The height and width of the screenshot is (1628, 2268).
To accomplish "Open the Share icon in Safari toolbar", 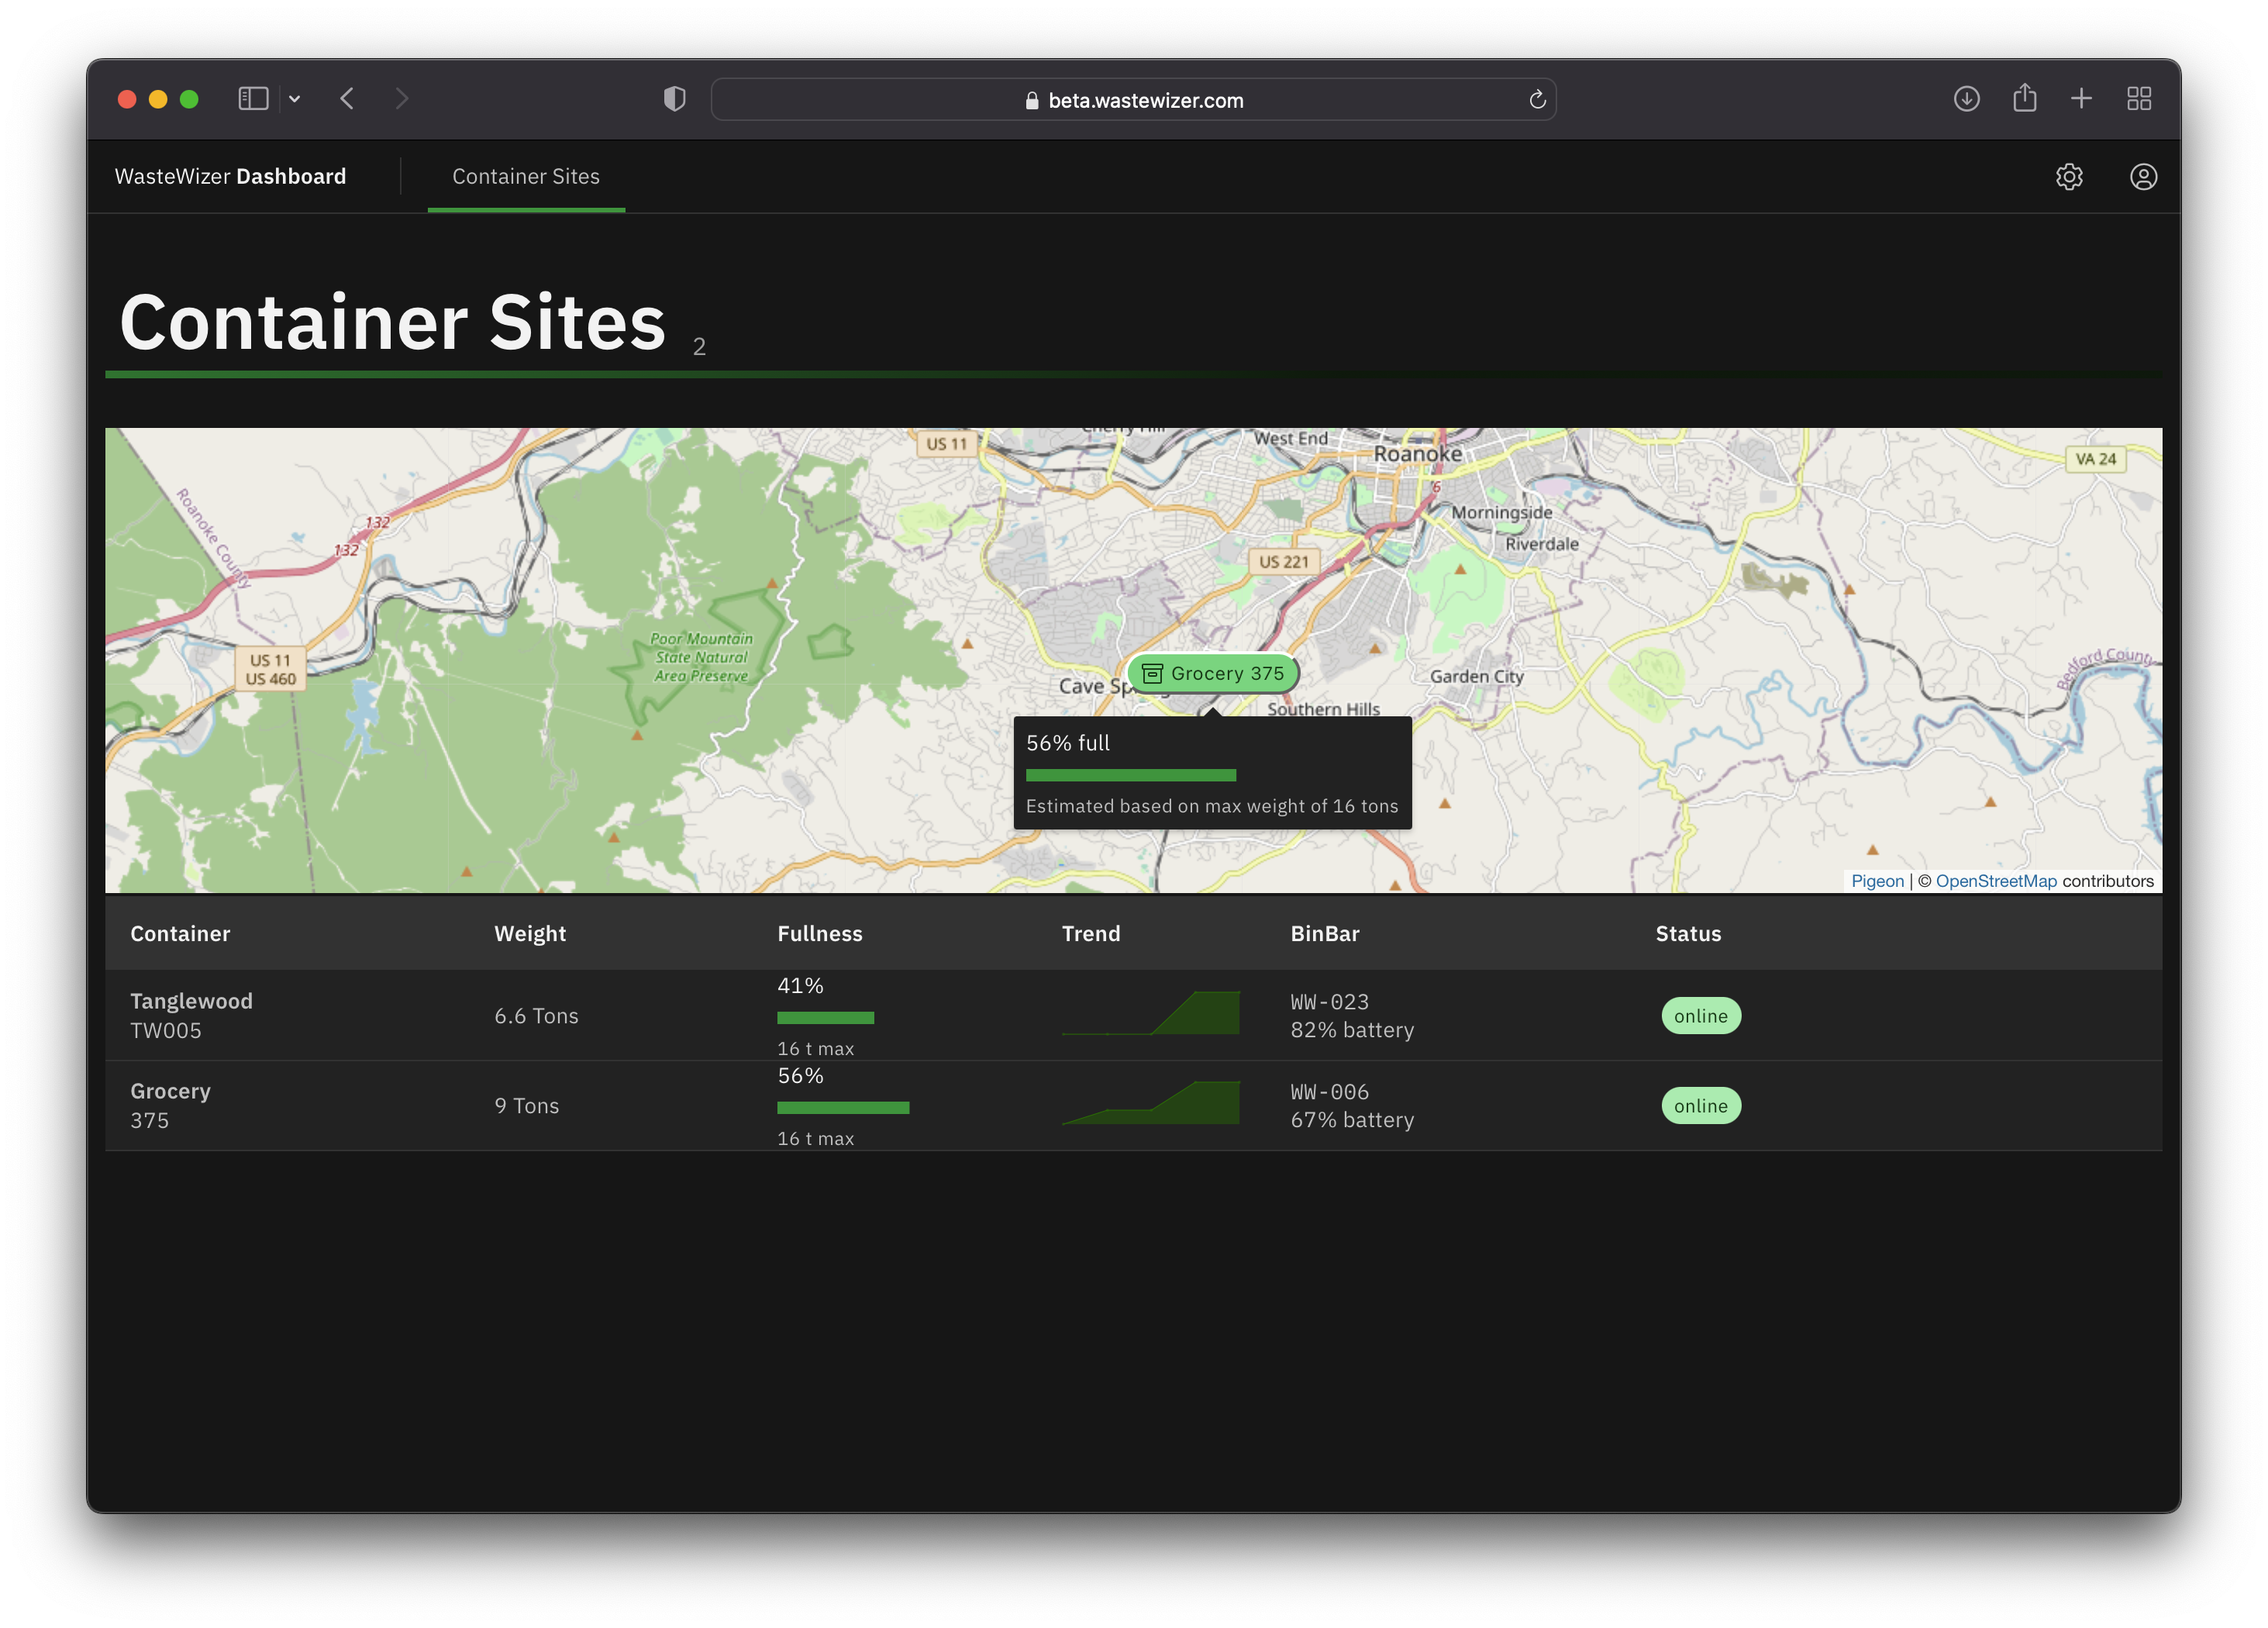I will [2024, 98].
